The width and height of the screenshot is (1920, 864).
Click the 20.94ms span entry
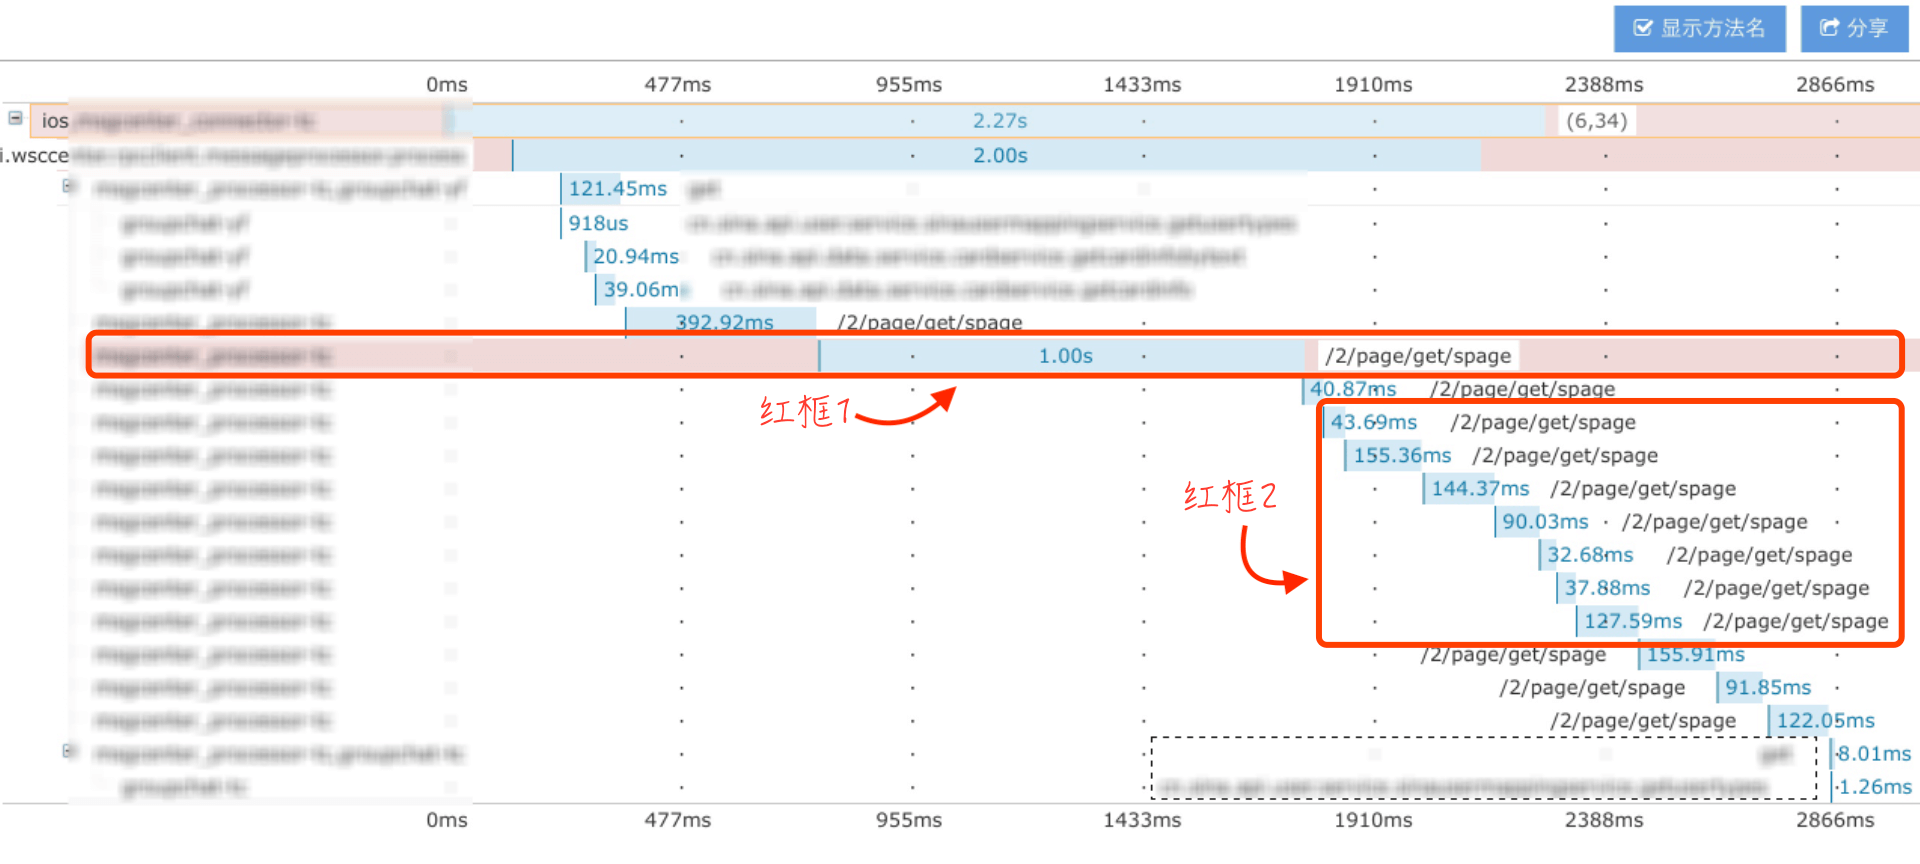[x=633, y=256]
